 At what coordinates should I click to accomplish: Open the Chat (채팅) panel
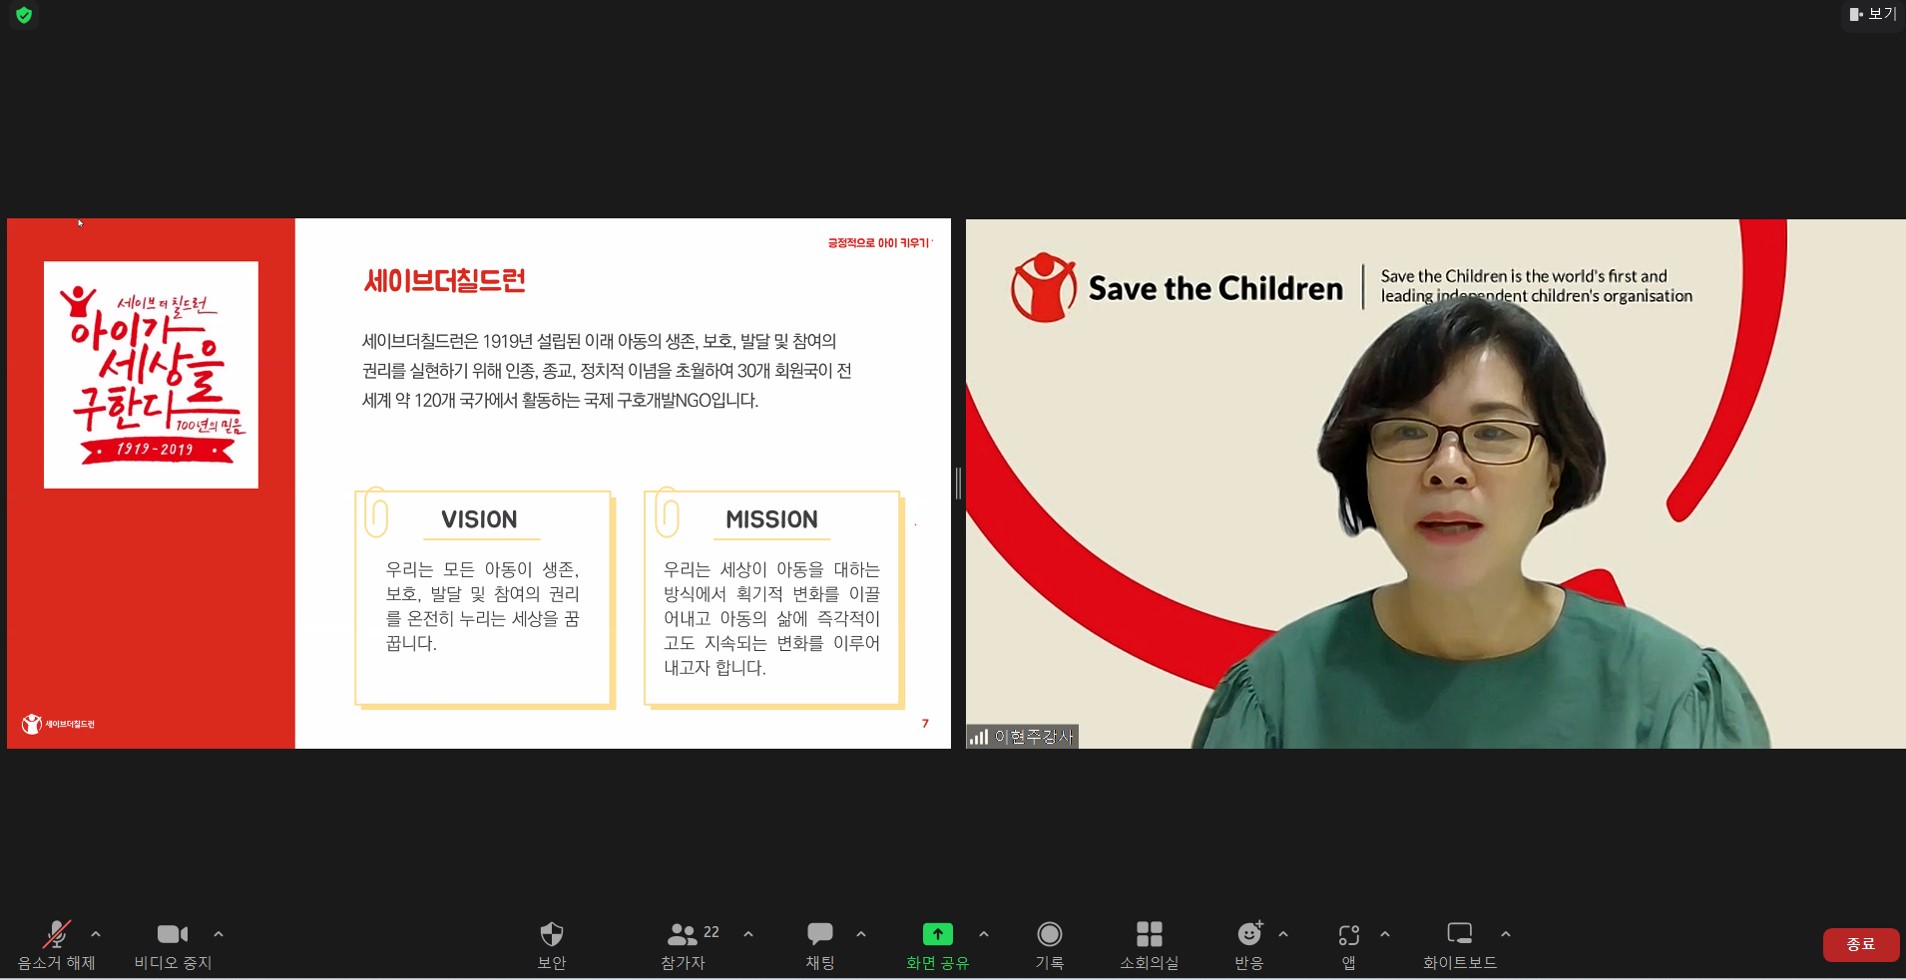(820, 945)
